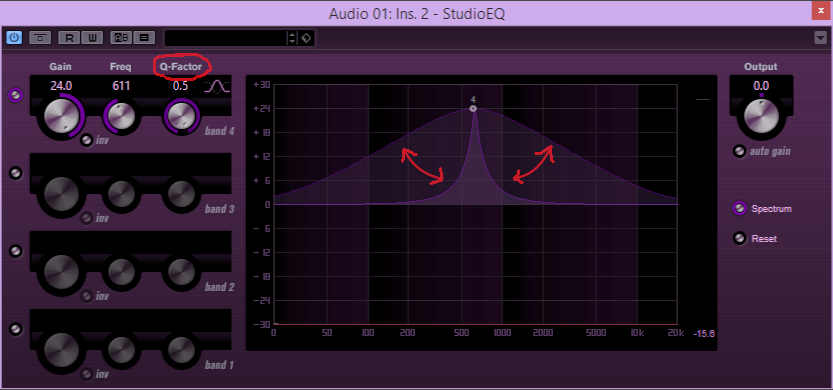This screenshot has width=833, height=390.
Task: Click the band 4 gain value 24.0
Action: (x=61, y=86)
